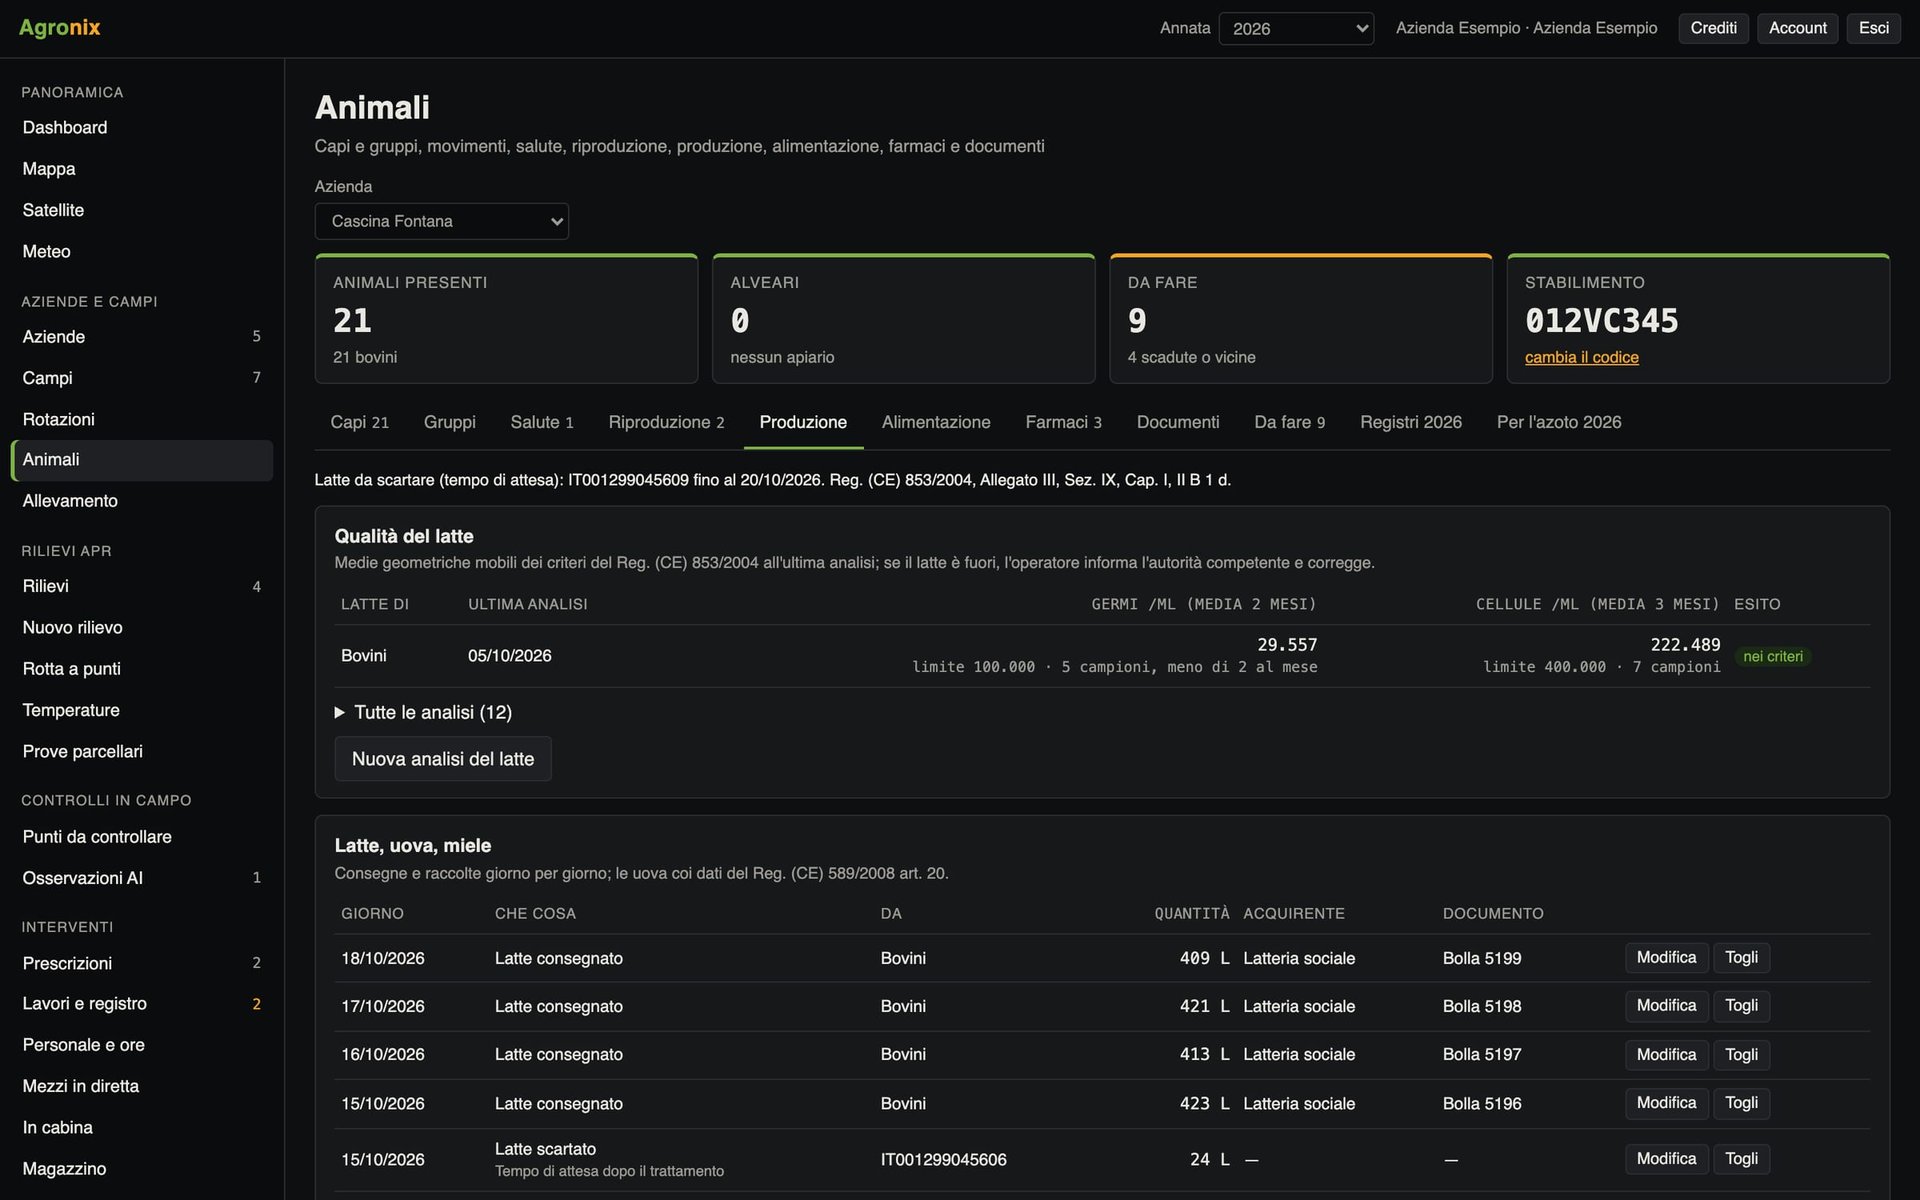Screen dimensions: 1920x1200
Task: Open Meteo in sidebar
Action: (141, 251)
